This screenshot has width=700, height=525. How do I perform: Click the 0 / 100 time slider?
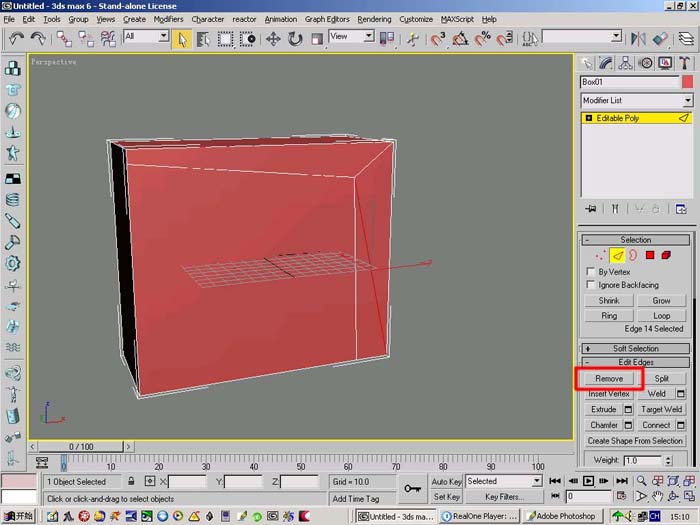point(81,446)
